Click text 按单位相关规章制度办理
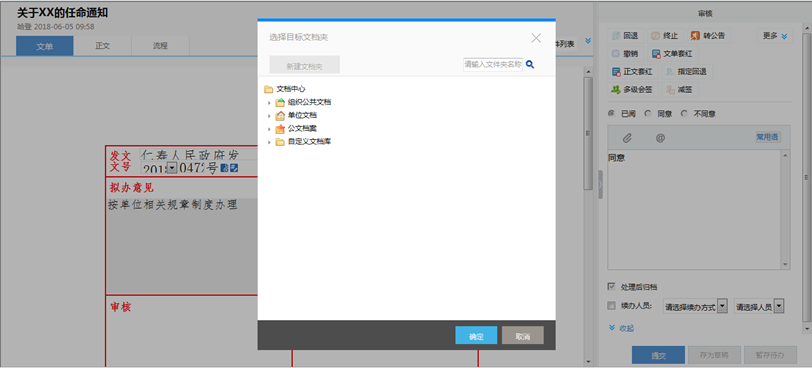Viewport: 812px width, 368px height. pyautogui.click(x=173, y=205)
